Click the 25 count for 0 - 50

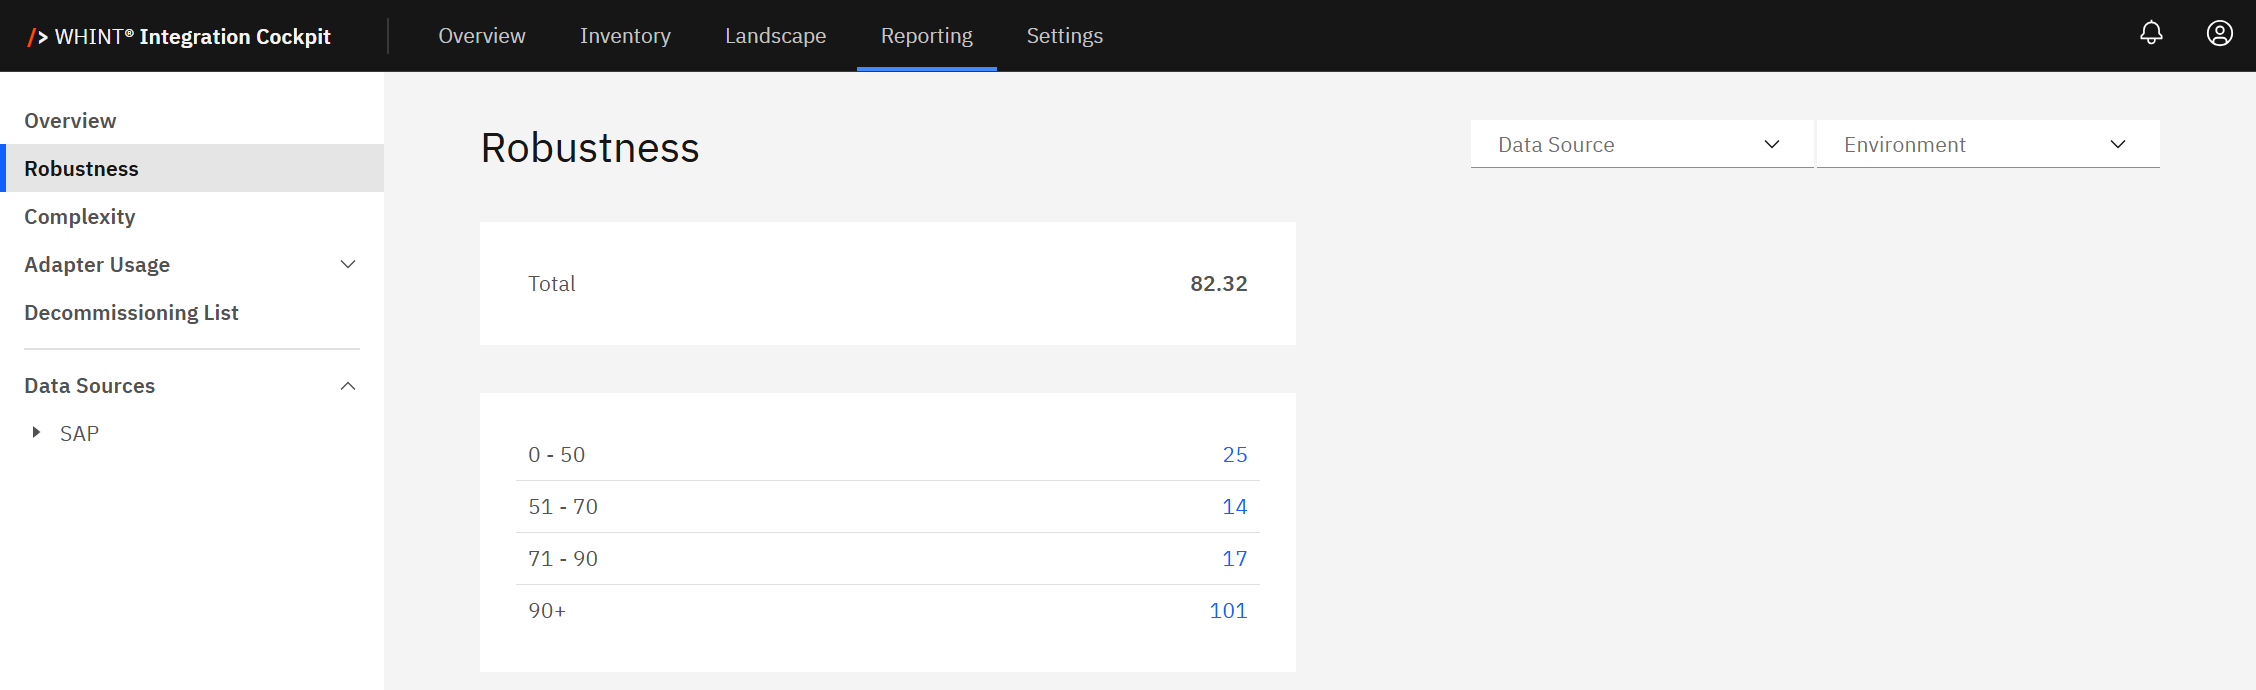click(1234, 455)
